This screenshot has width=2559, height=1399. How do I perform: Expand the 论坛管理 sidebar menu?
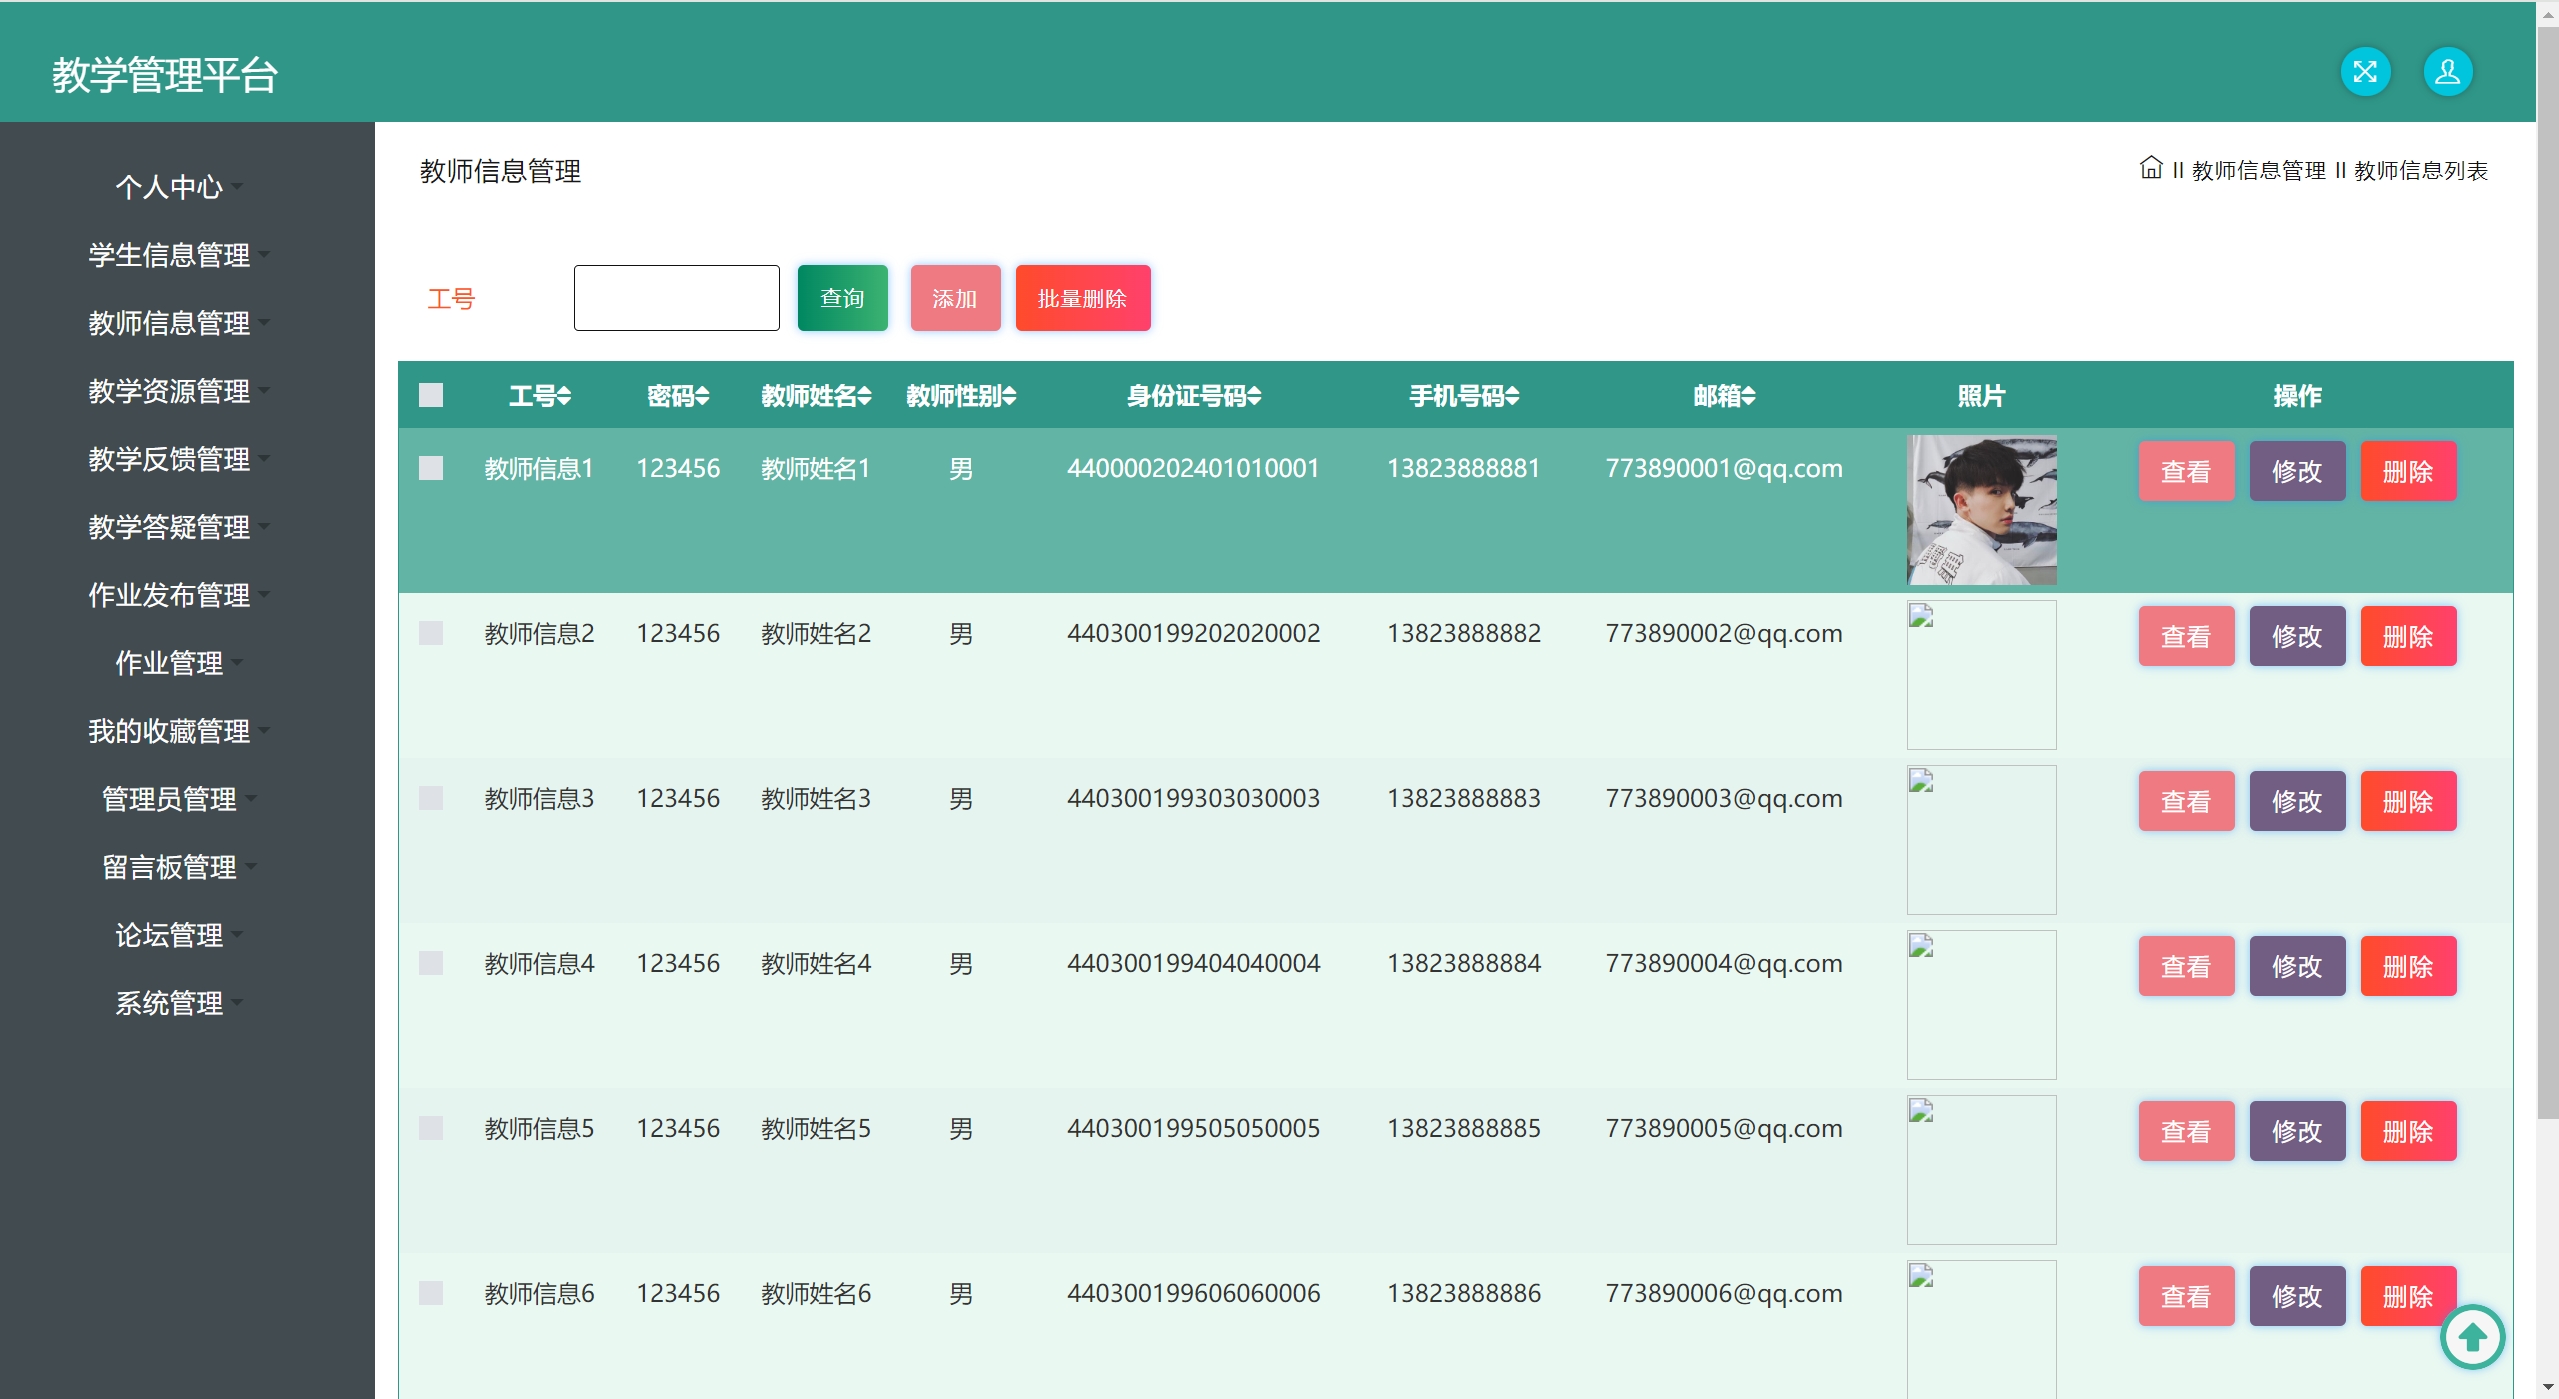tap(170, 935)
